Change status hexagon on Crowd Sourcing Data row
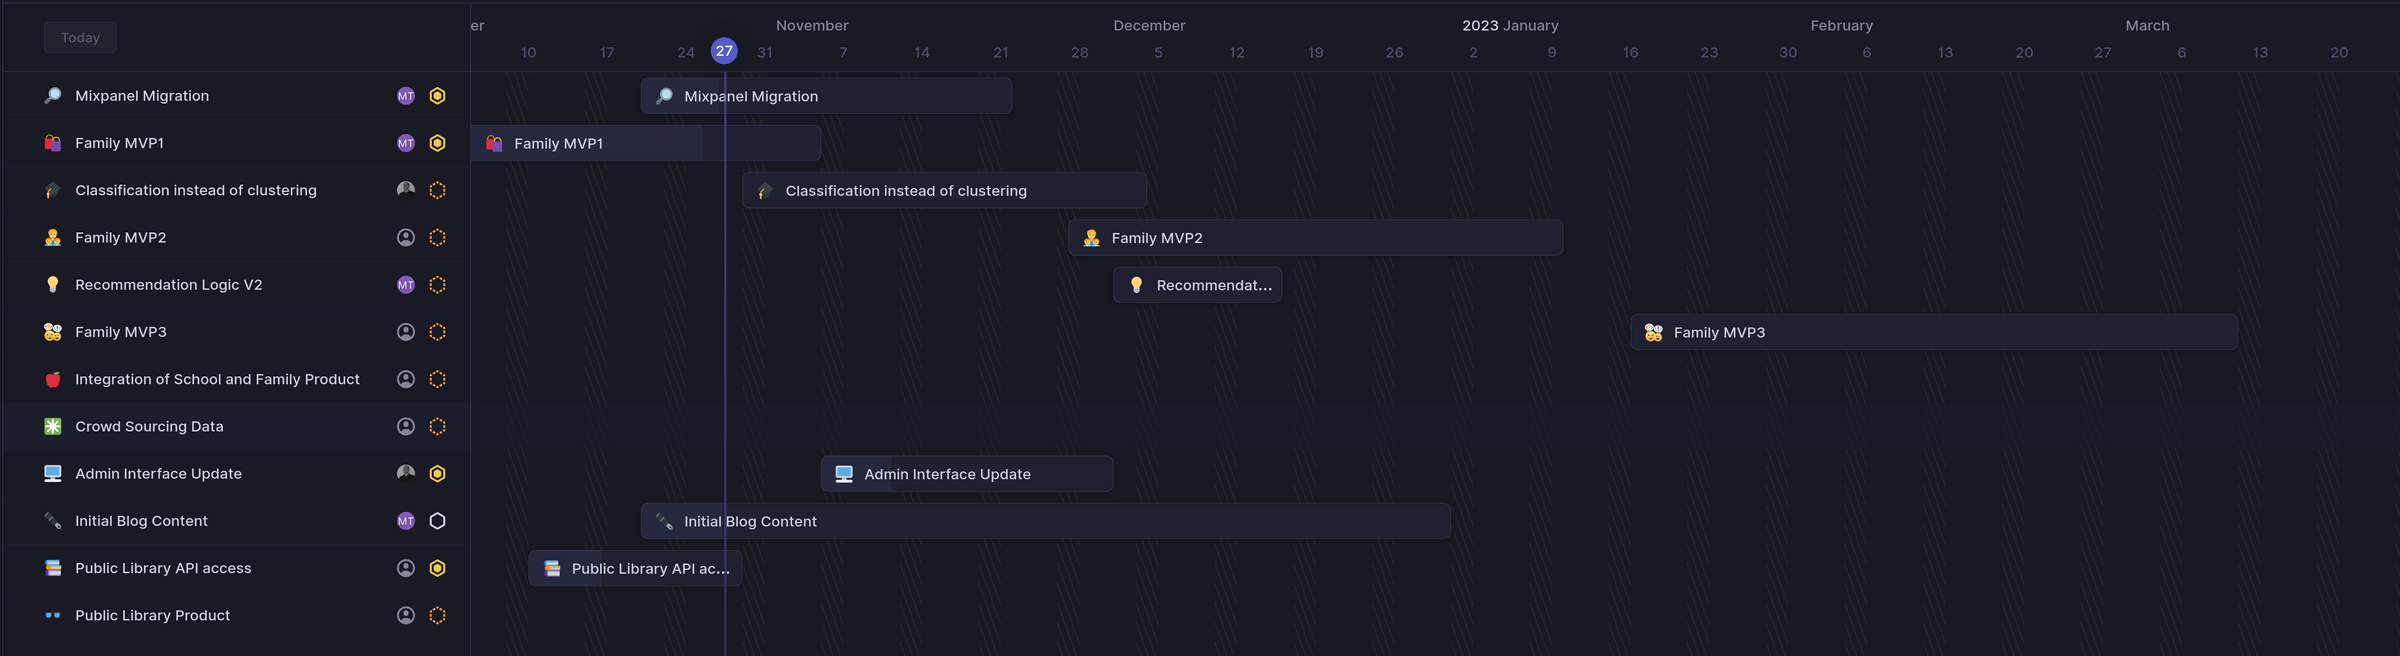The image size is (2400, 656). coord(438,426)
